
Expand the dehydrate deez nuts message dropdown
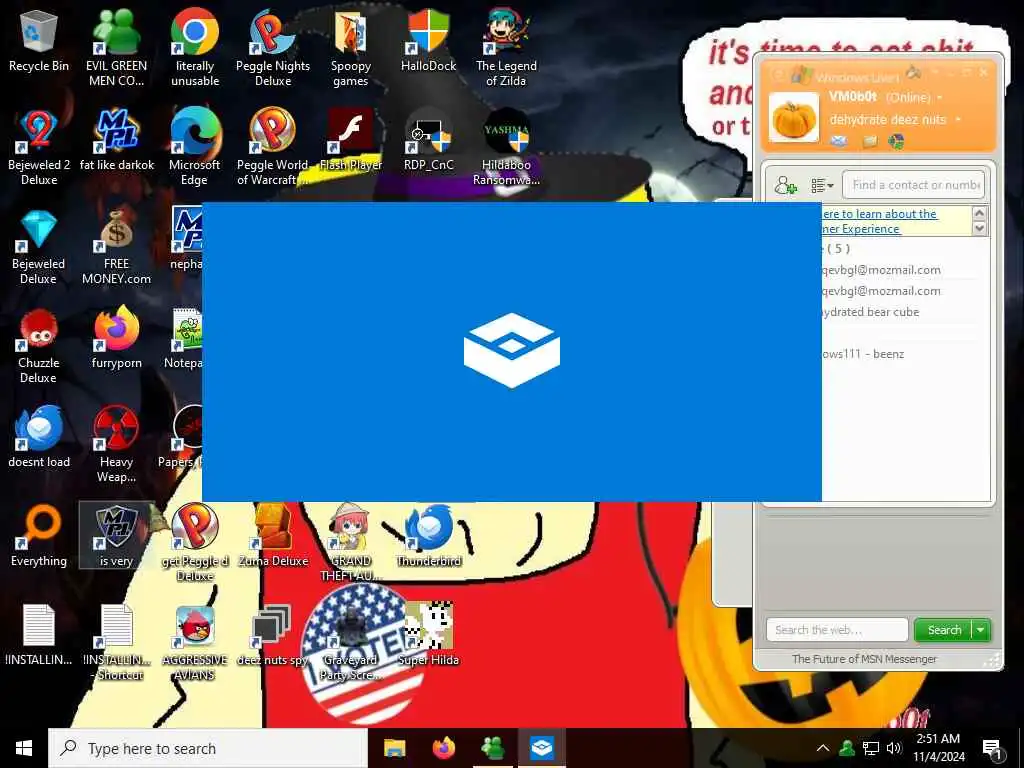(x=958, y=120)
